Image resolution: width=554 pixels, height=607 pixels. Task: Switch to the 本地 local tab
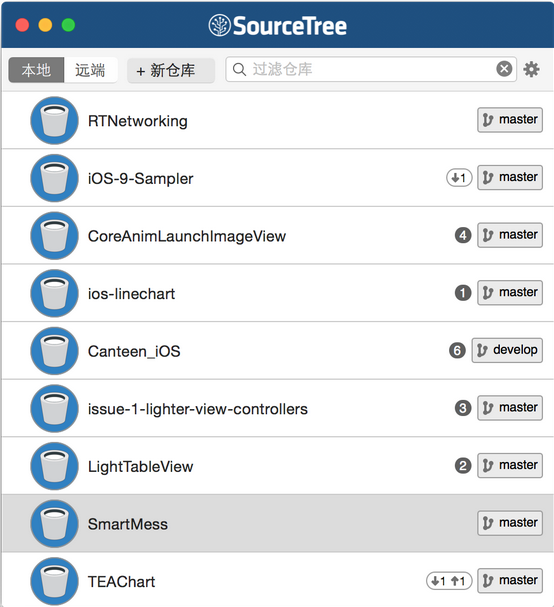(x=36, y=70)
